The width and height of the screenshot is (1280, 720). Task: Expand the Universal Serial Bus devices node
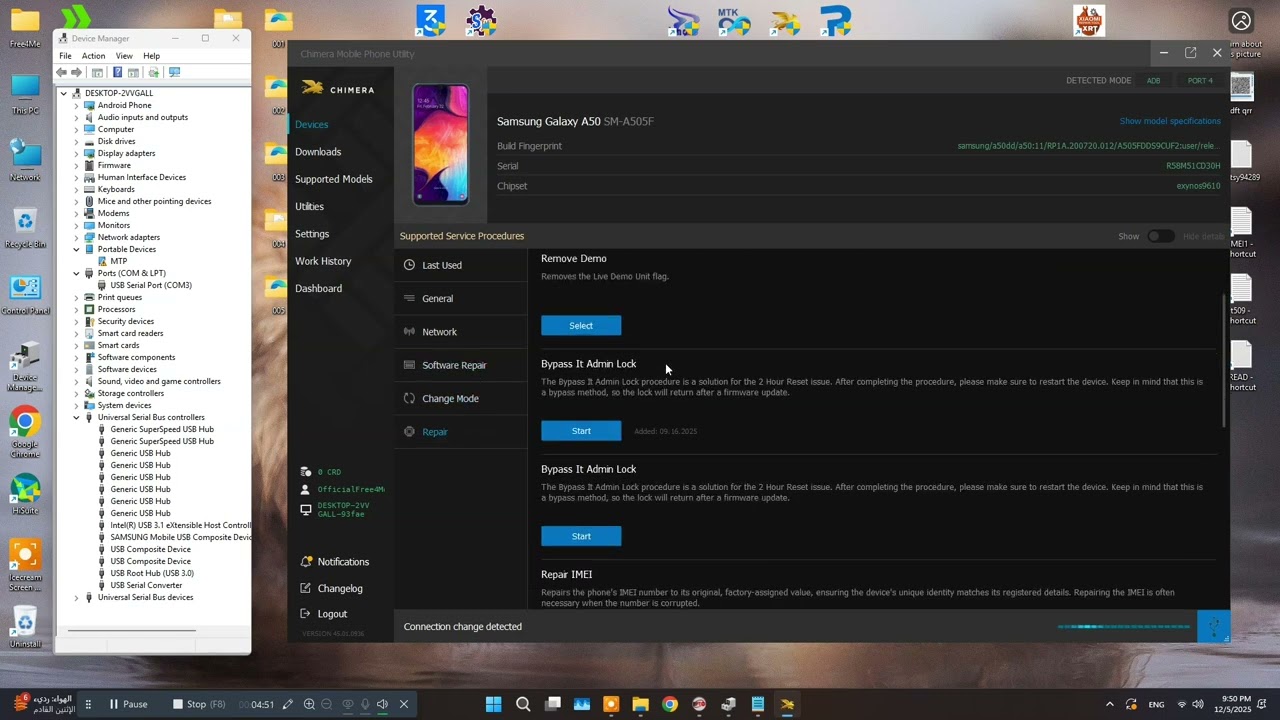point(76,597)
